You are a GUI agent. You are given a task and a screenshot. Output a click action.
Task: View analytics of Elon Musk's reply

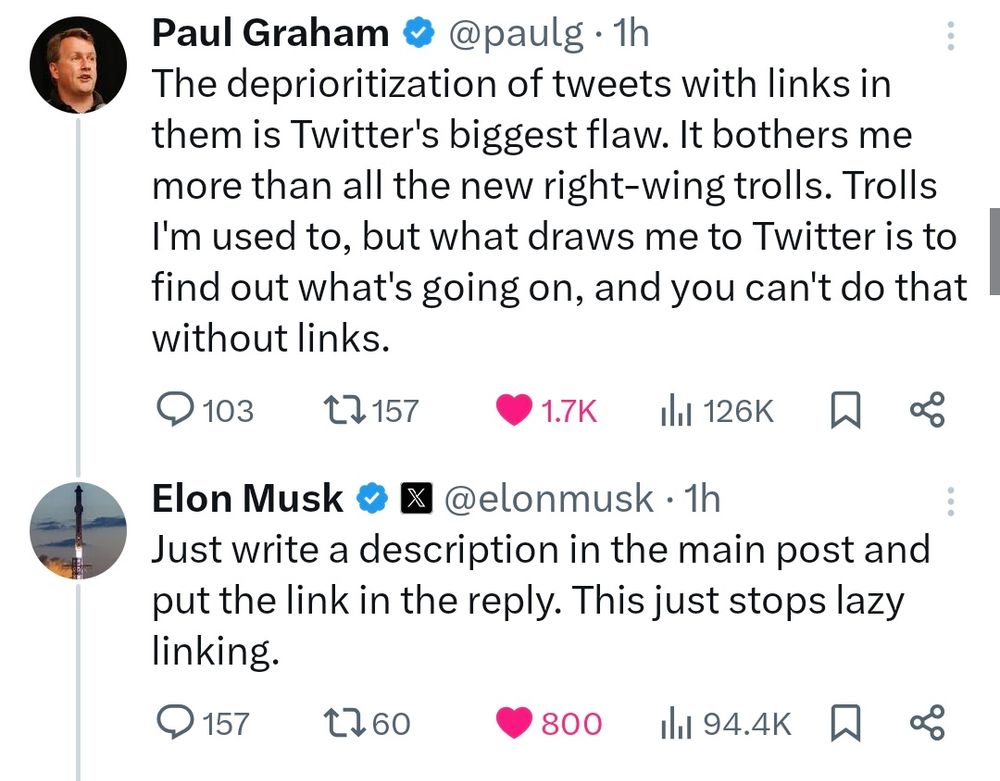(676, 723)
